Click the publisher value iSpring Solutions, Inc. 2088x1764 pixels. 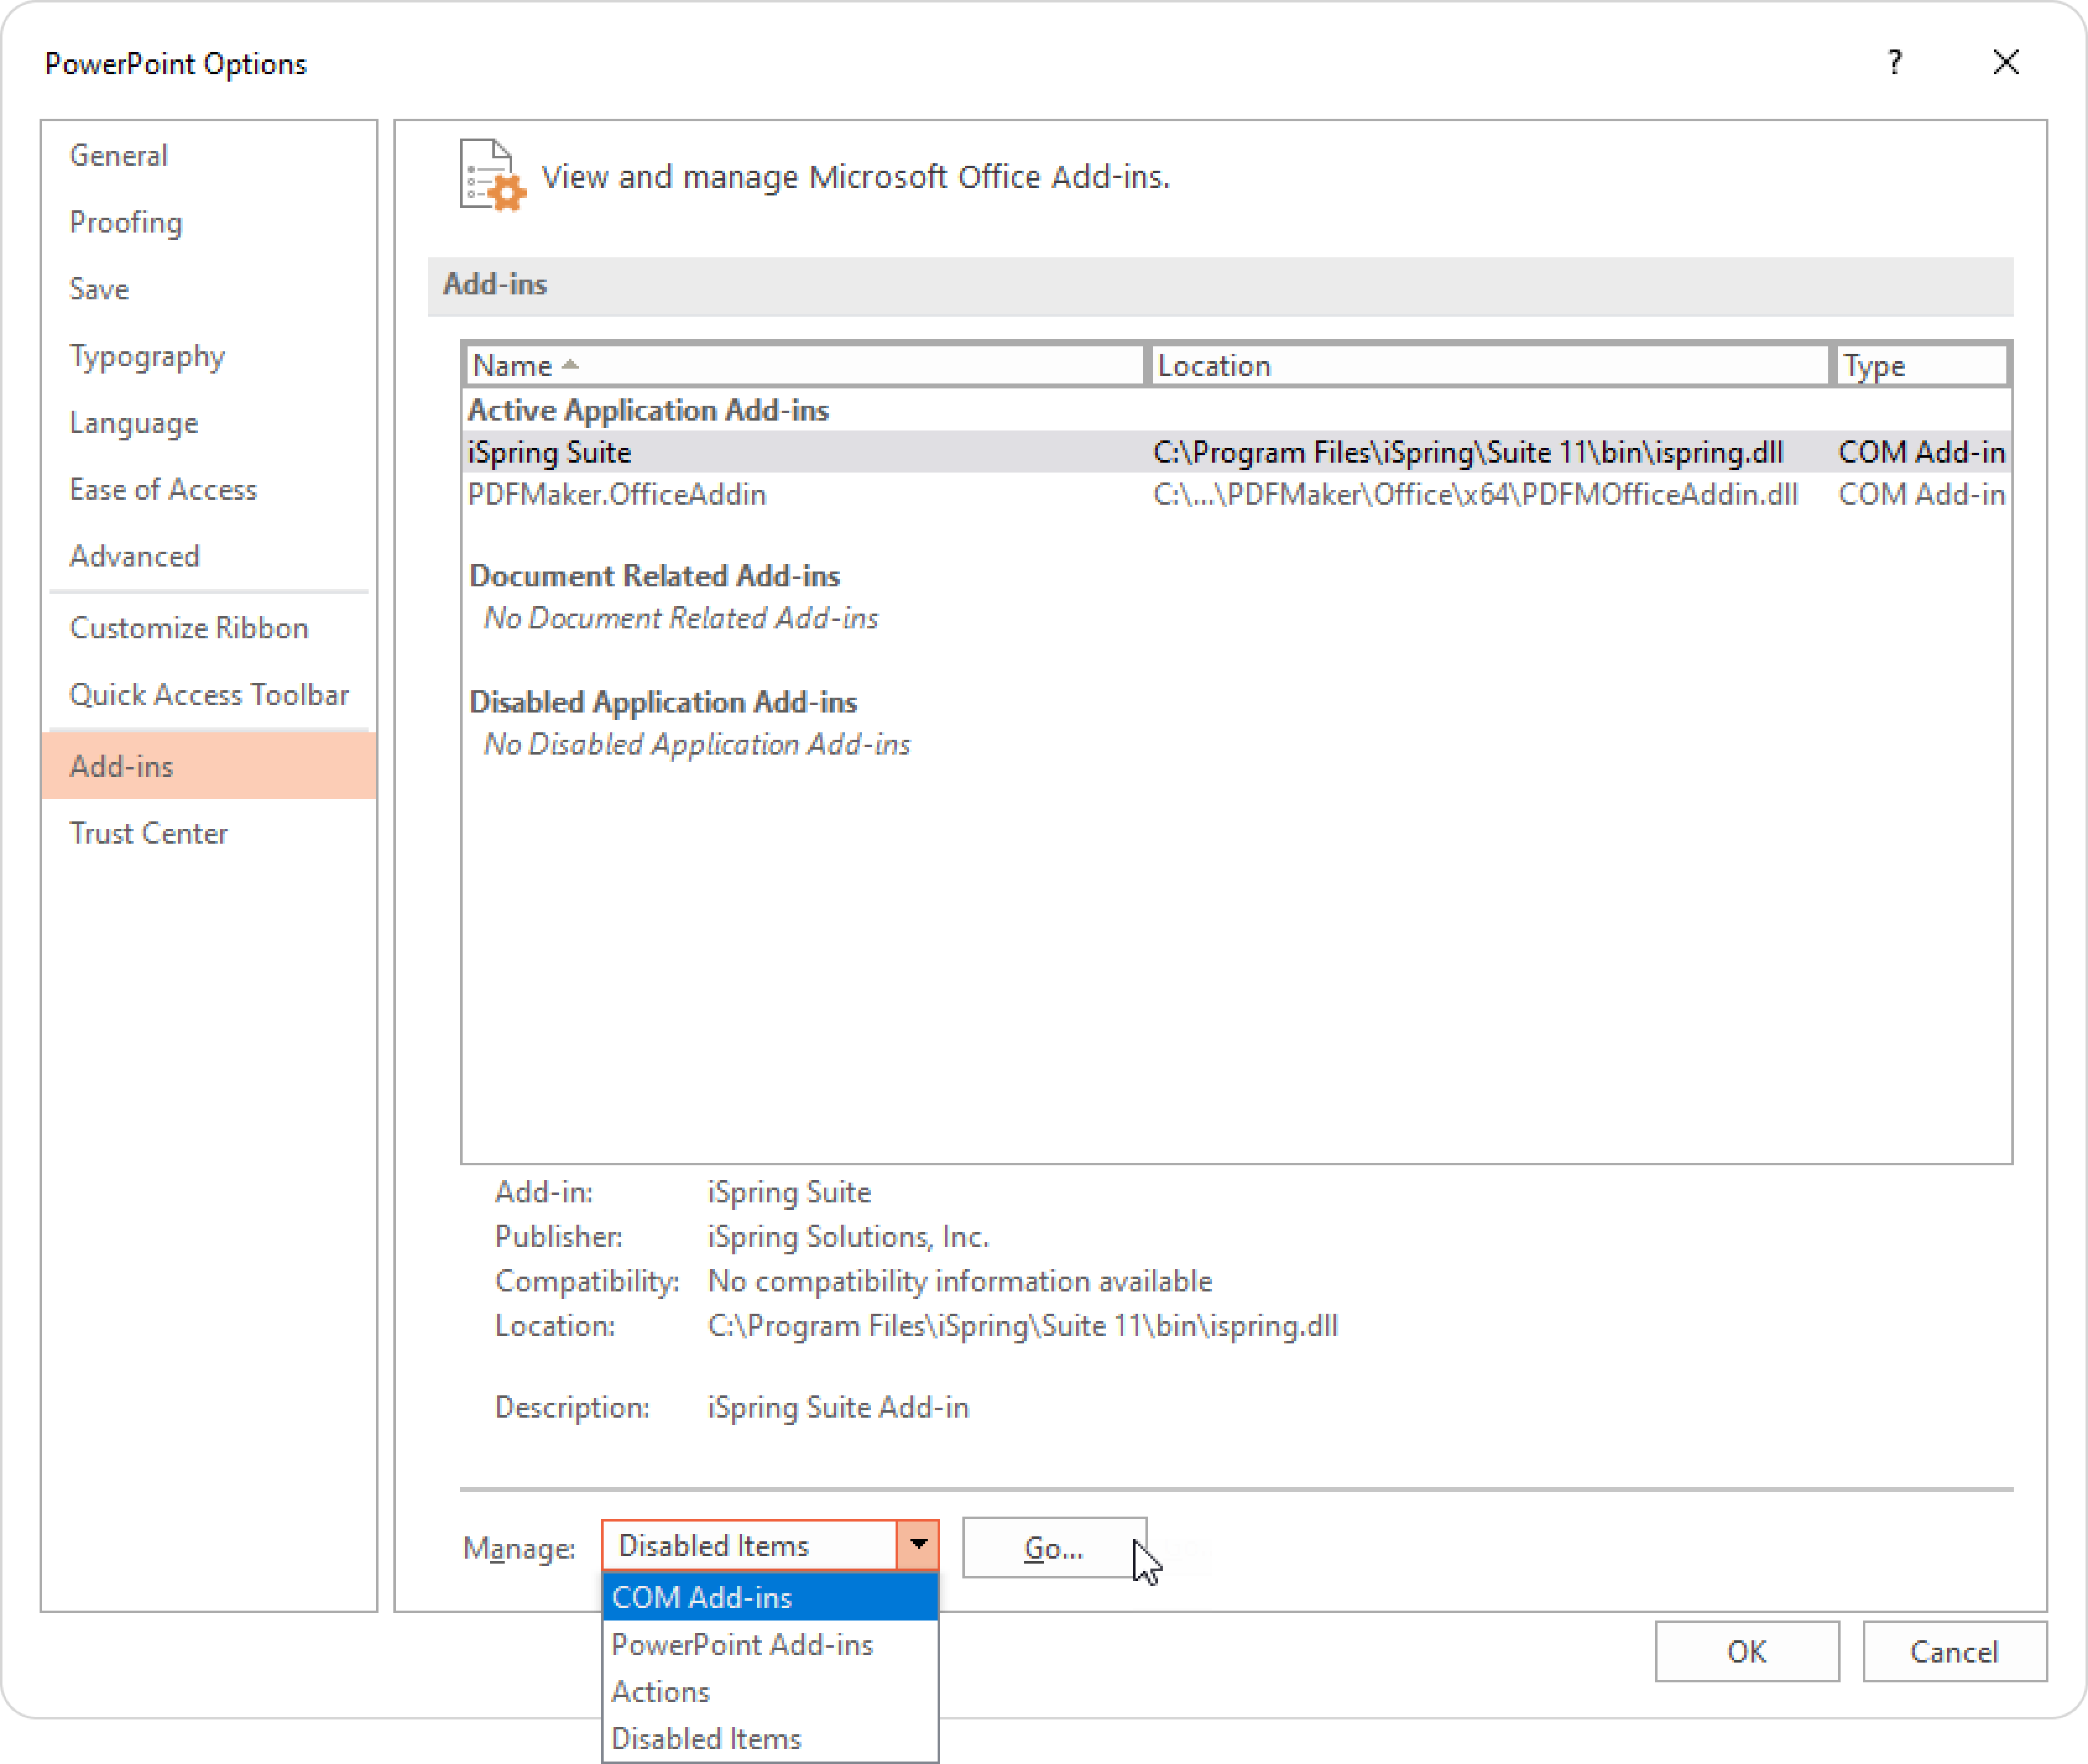848,1237
